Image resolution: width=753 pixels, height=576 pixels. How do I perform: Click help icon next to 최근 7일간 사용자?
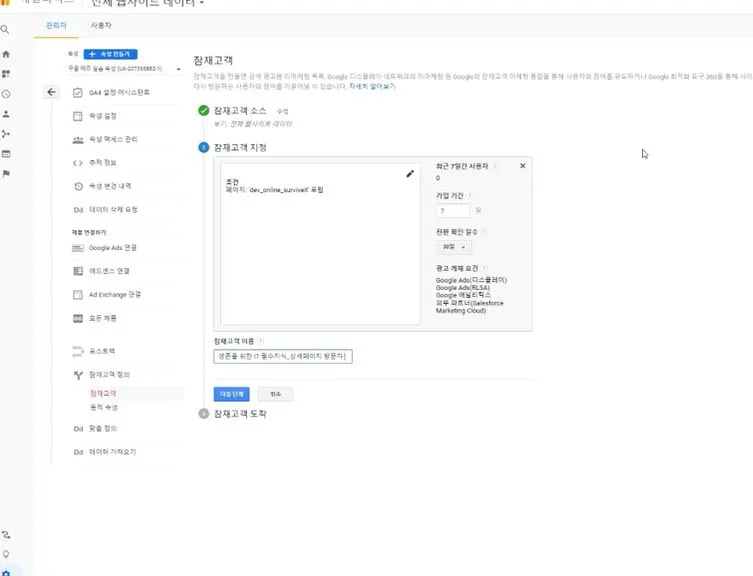tap(495, 166)
